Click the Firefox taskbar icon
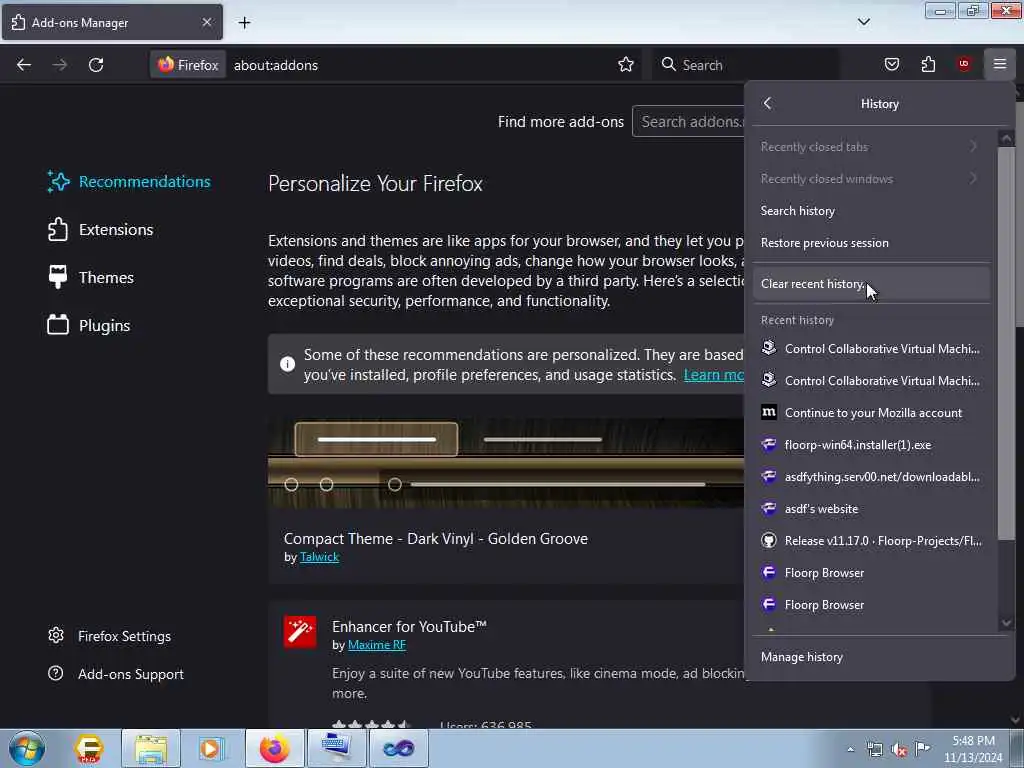 pos(274,748)
